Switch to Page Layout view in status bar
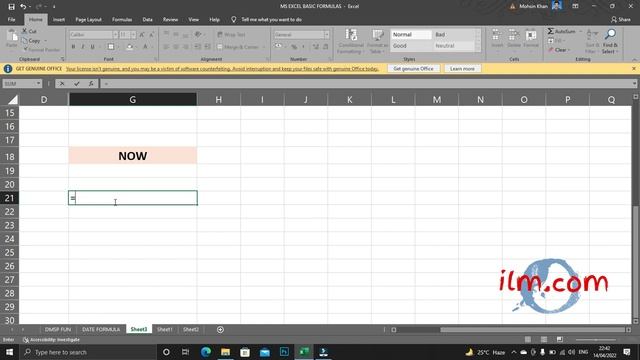The image size is (640, 360). [544, 340]
